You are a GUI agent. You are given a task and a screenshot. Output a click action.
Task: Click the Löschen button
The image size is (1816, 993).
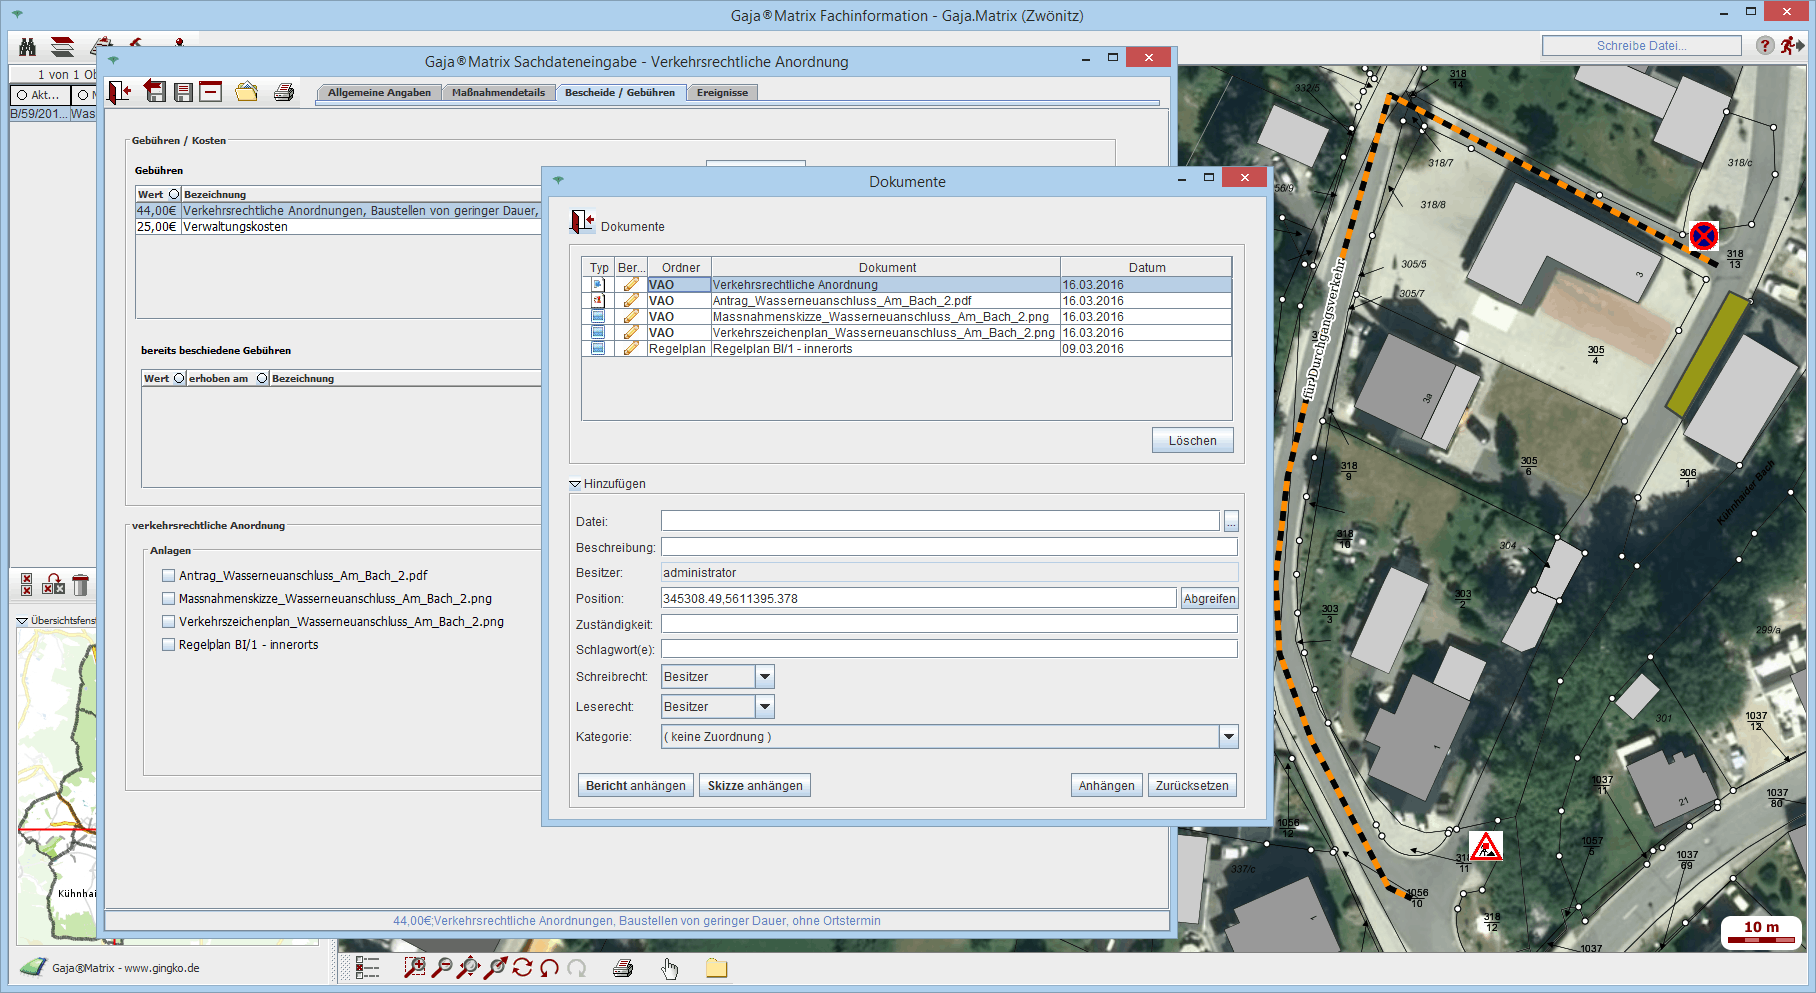(1192, 441)
